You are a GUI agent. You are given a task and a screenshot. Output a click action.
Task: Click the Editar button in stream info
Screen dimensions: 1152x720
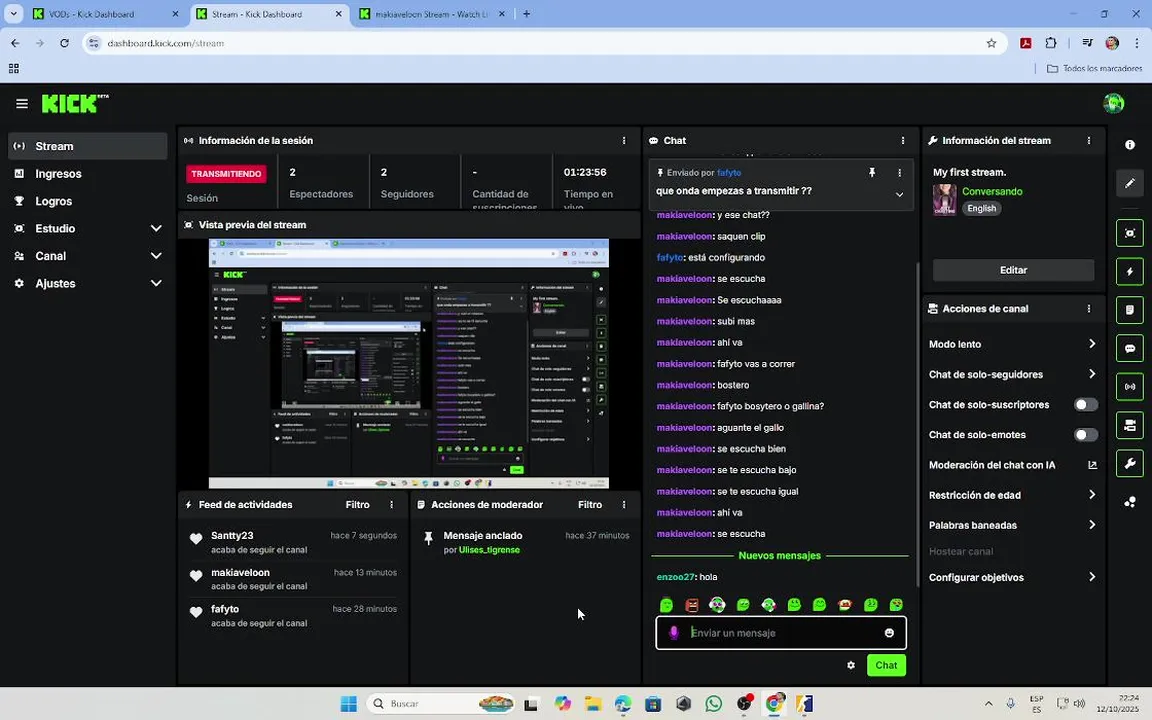[1013, 270]
